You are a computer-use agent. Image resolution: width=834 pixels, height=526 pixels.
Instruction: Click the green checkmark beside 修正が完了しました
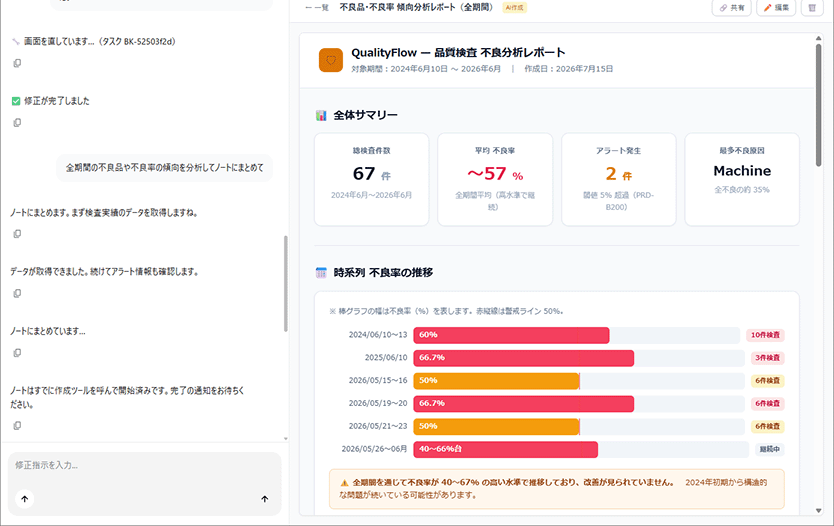16,101
